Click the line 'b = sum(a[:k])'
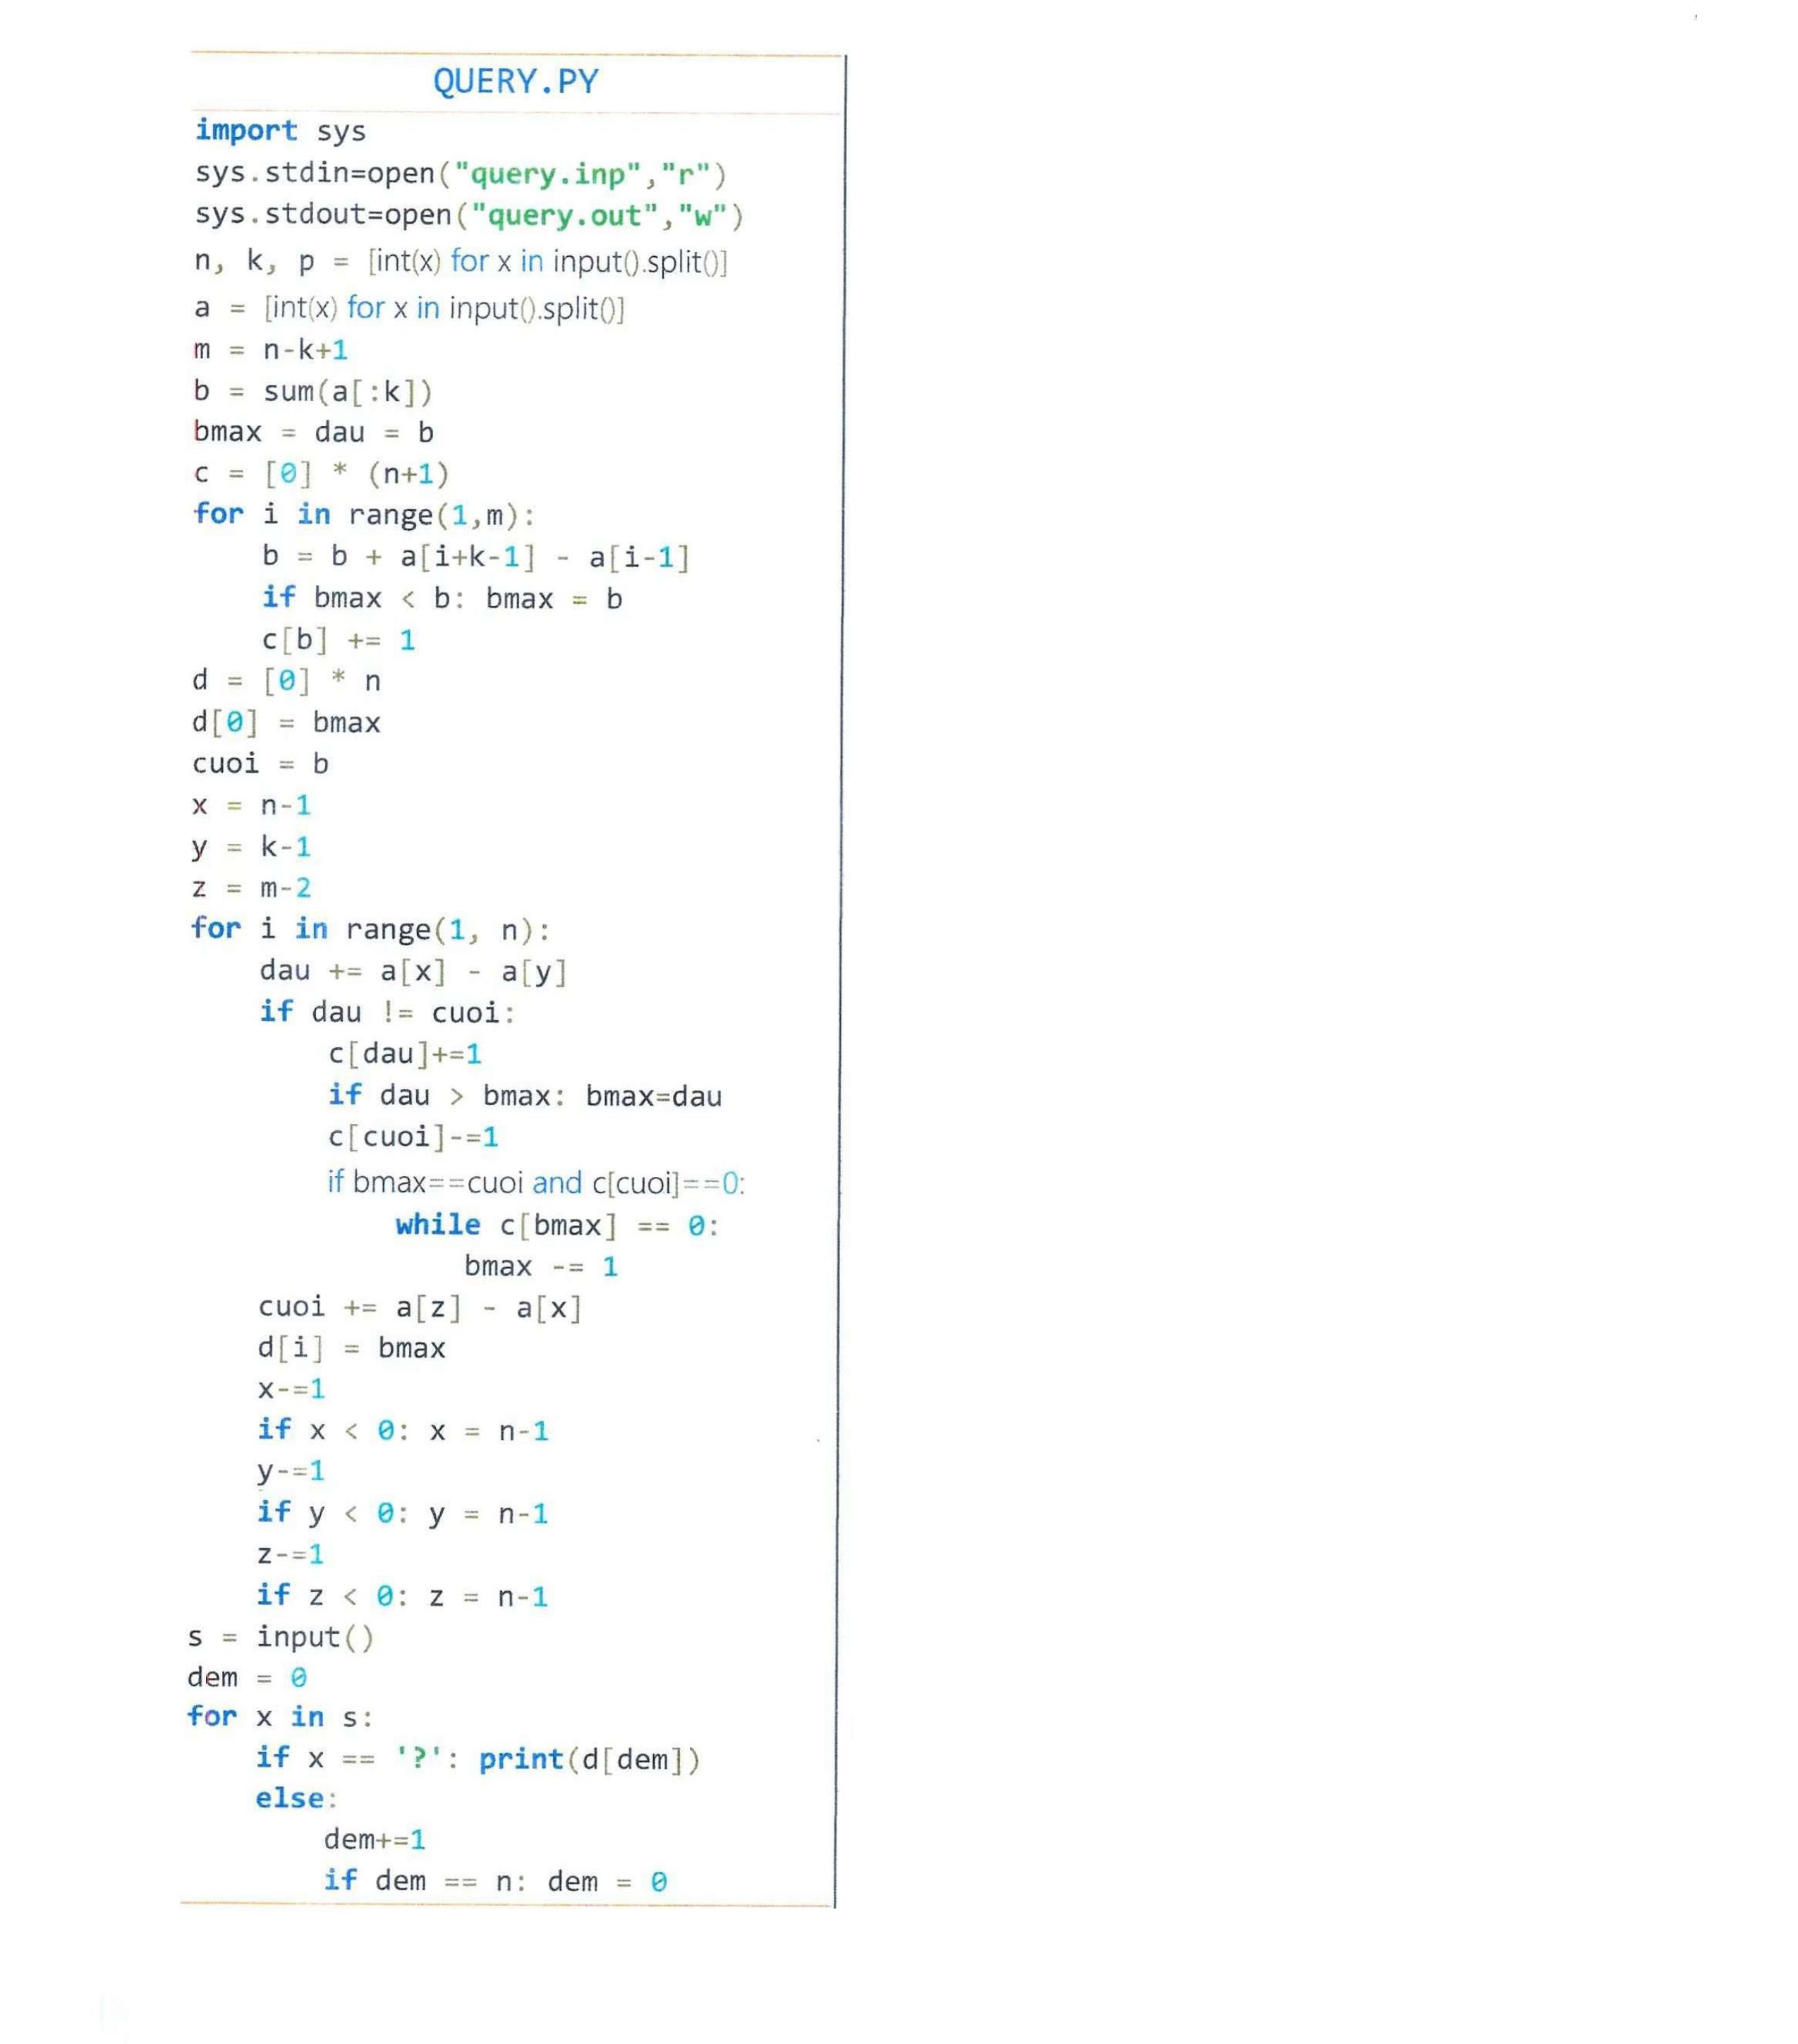 pyautogui.click(x=313, y=391)
